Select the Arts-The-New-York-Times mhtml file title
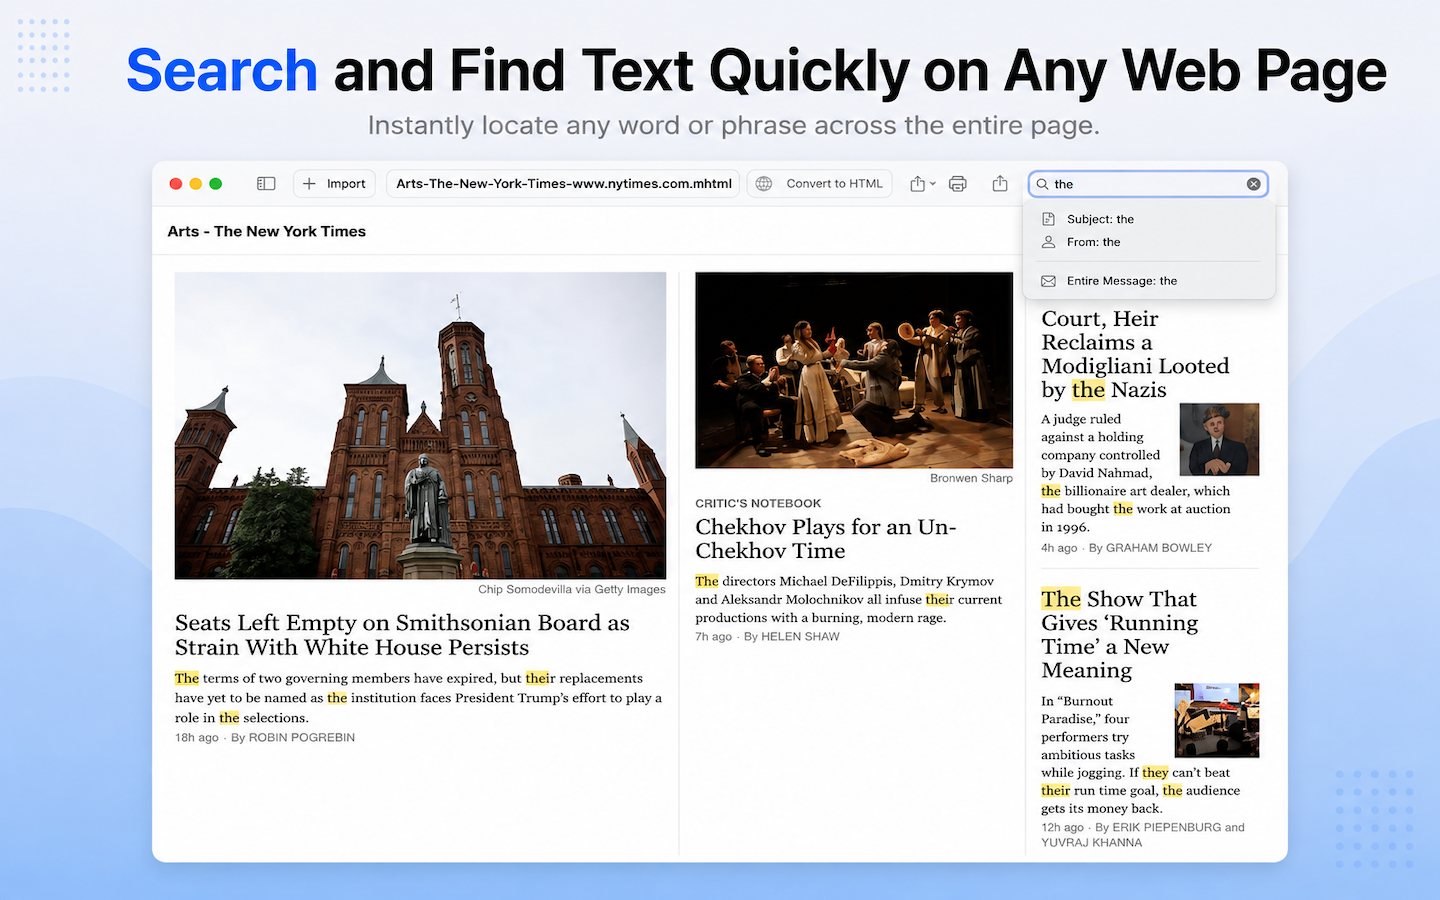 [x=563, y=184]
